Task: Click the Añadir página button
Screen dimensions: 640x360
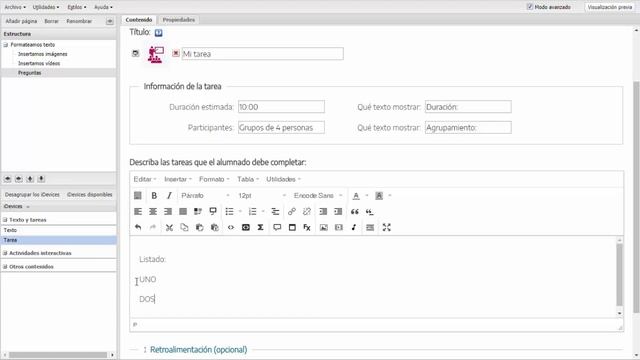Action: pos(21,21)
